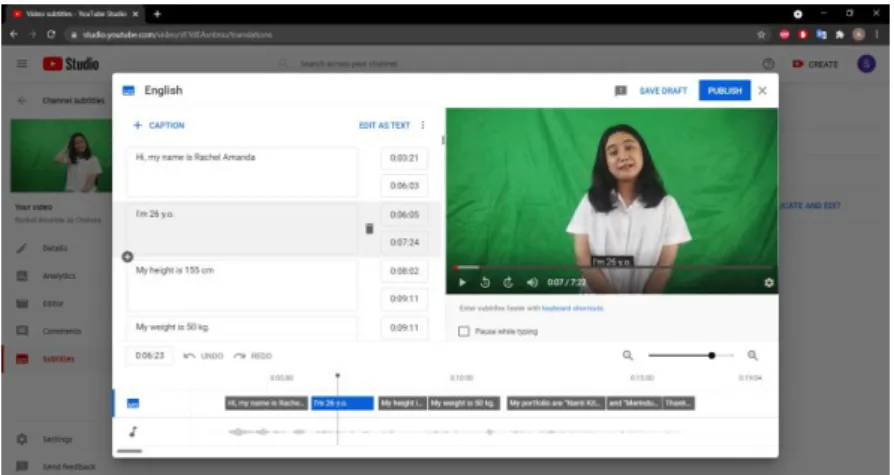Click UNDO in the timeline toolbar
The image size is (894, 475).
point(203,356)
